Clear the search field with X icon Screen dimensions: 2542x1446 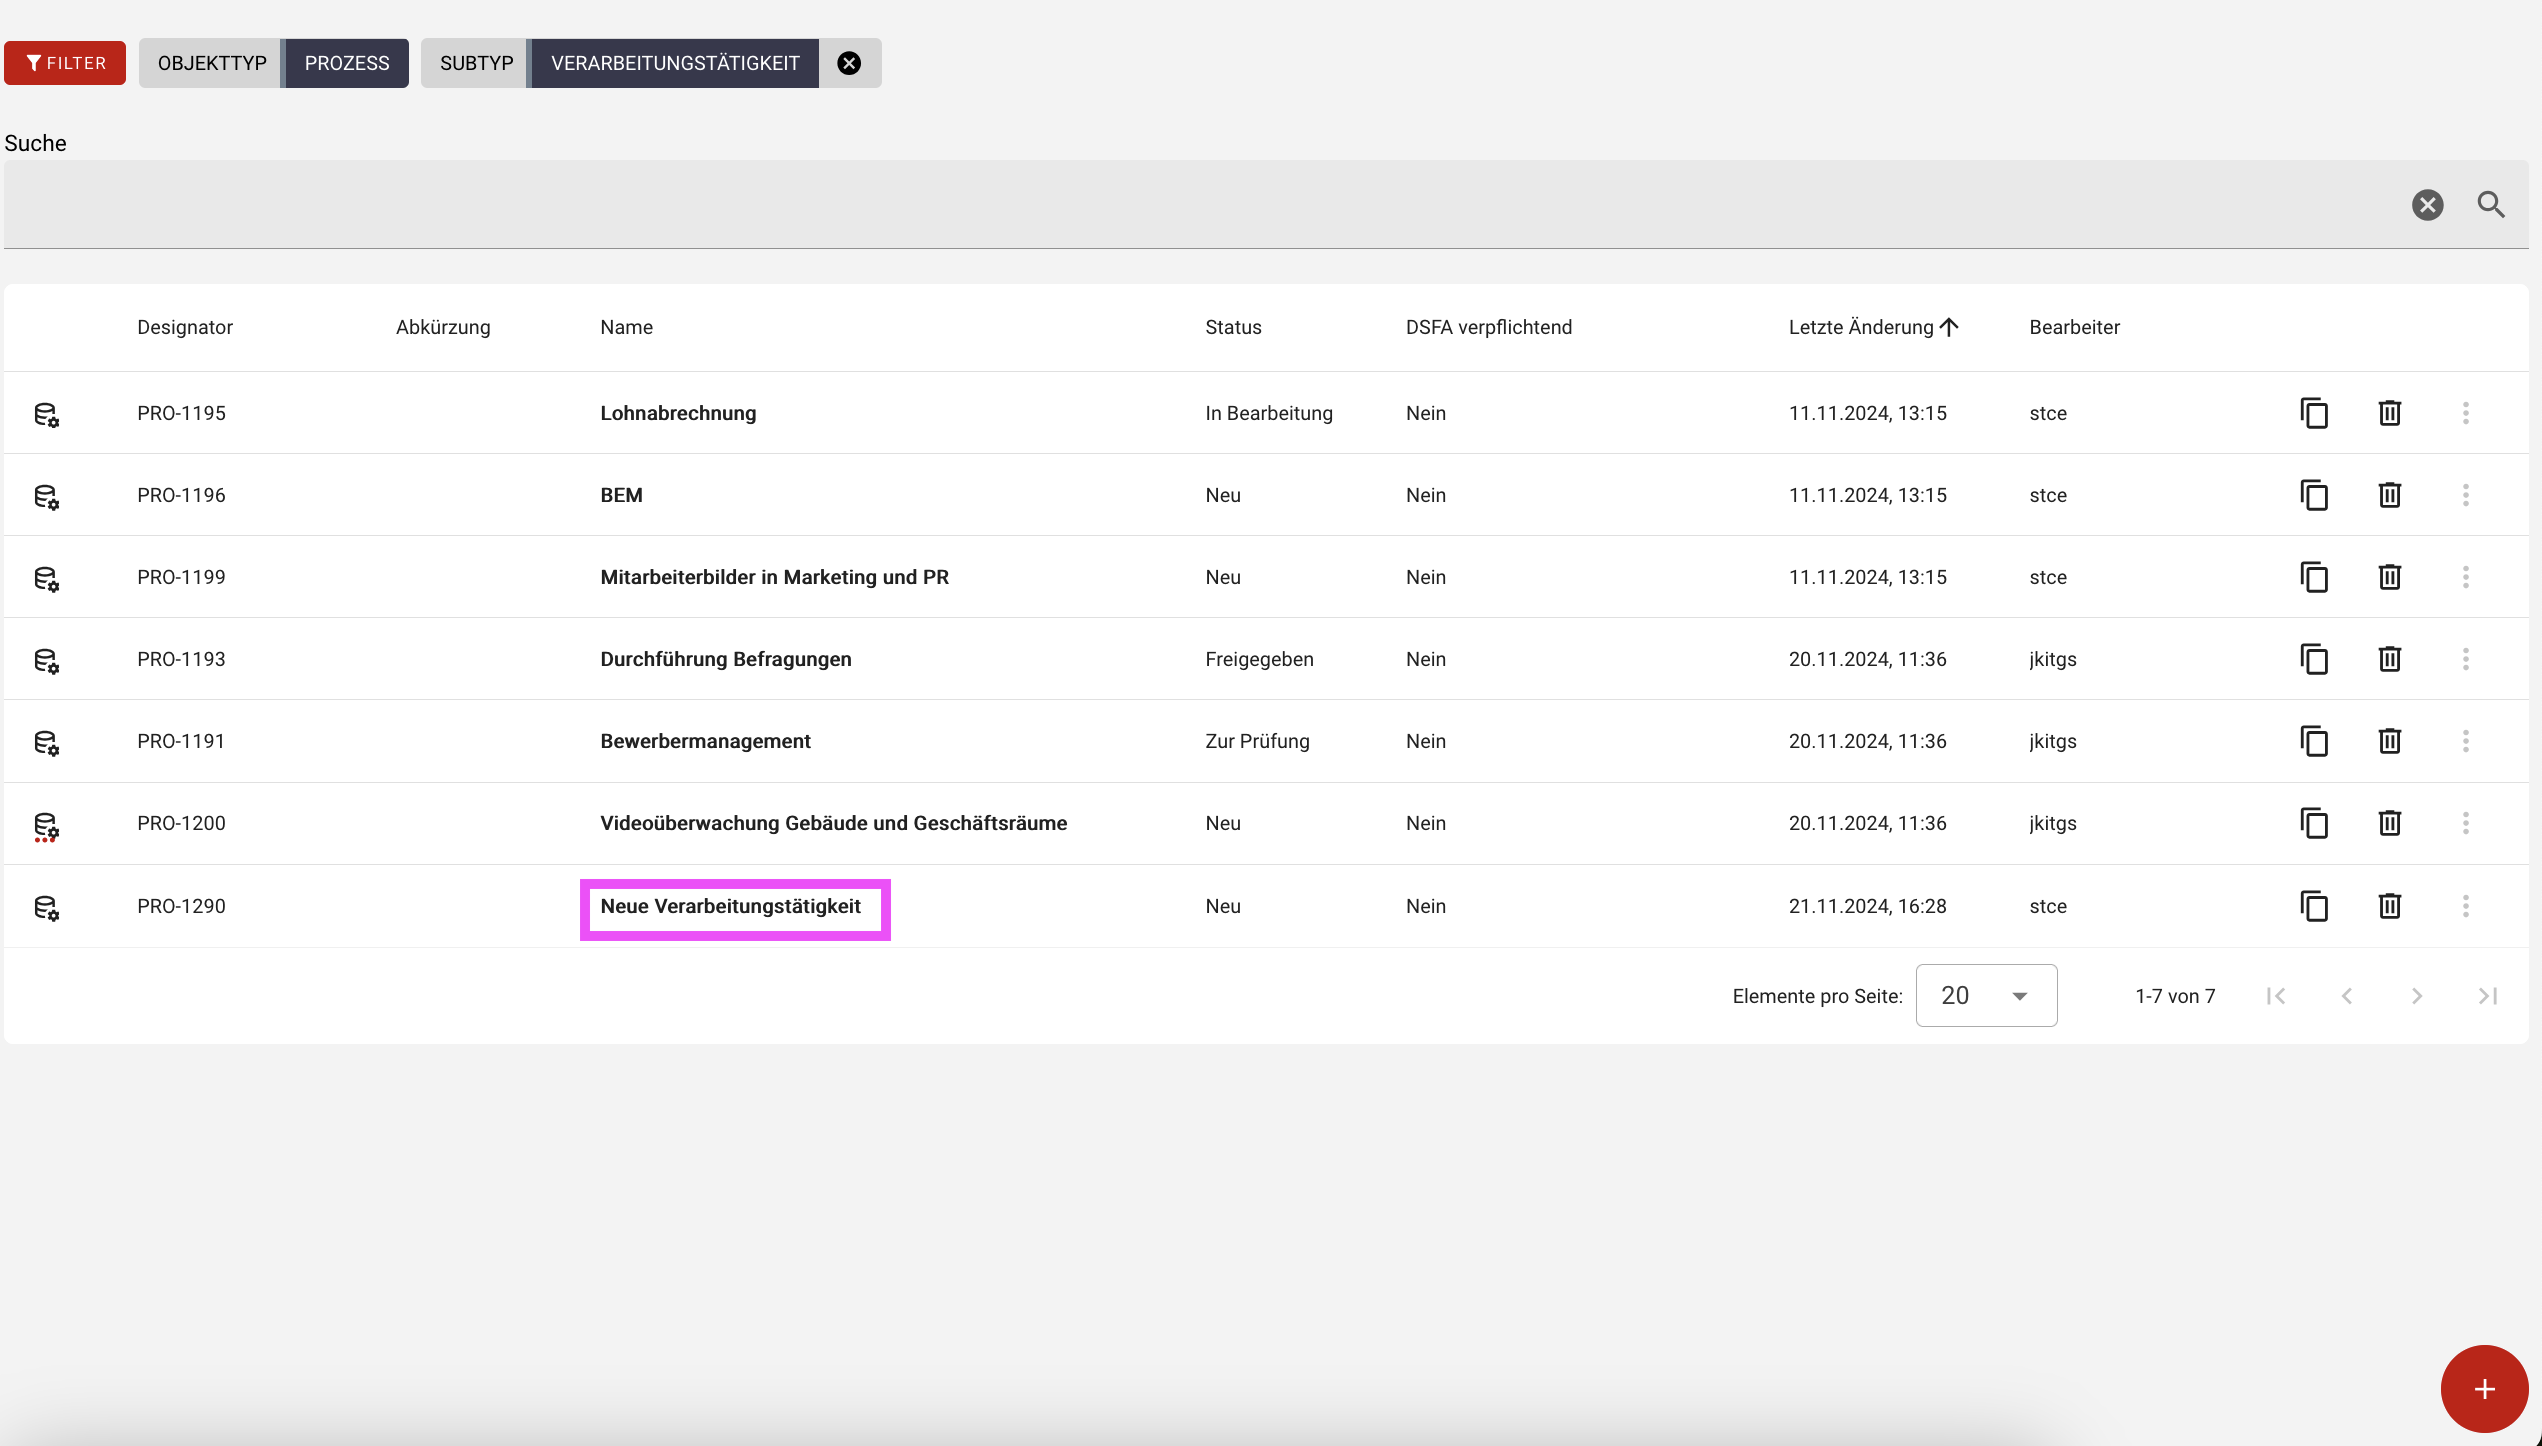coord(2427,205)
